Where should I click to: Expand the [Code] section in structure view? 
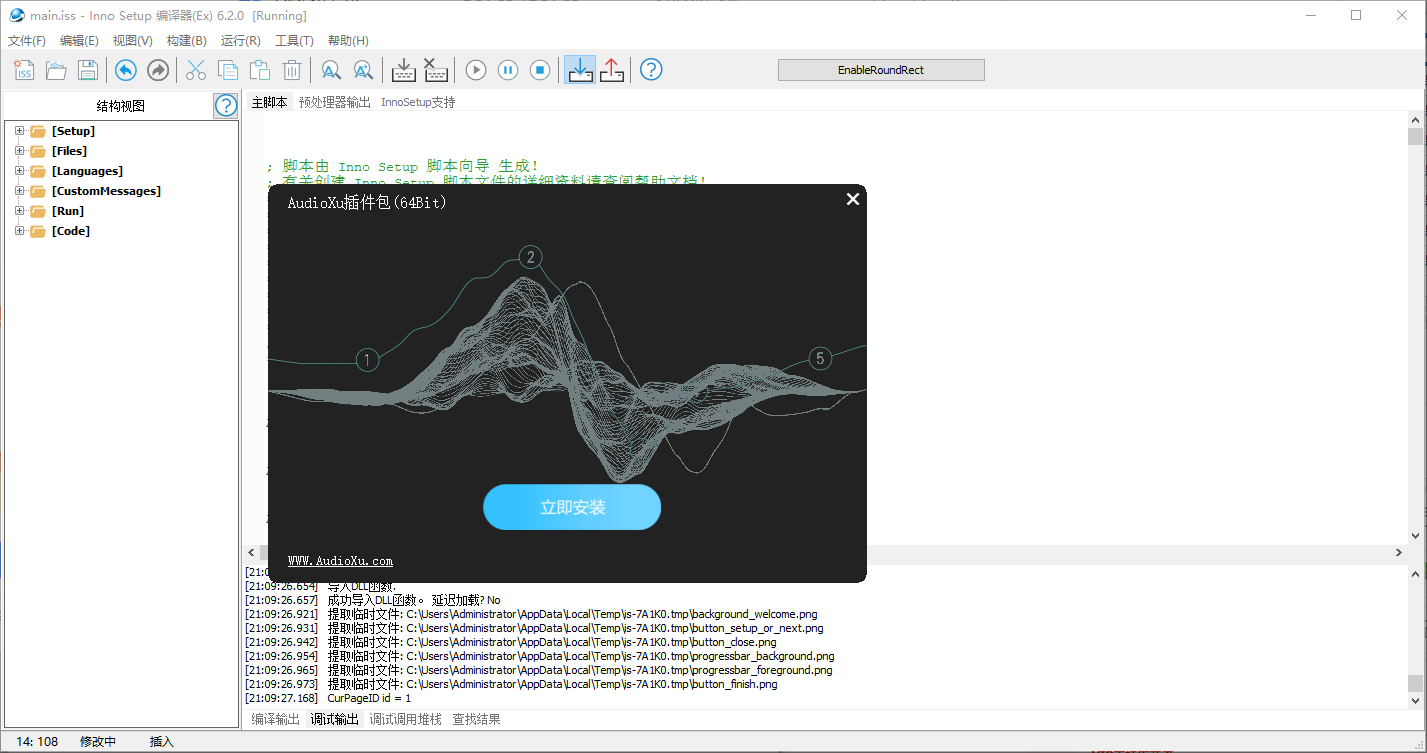[19, 231]
